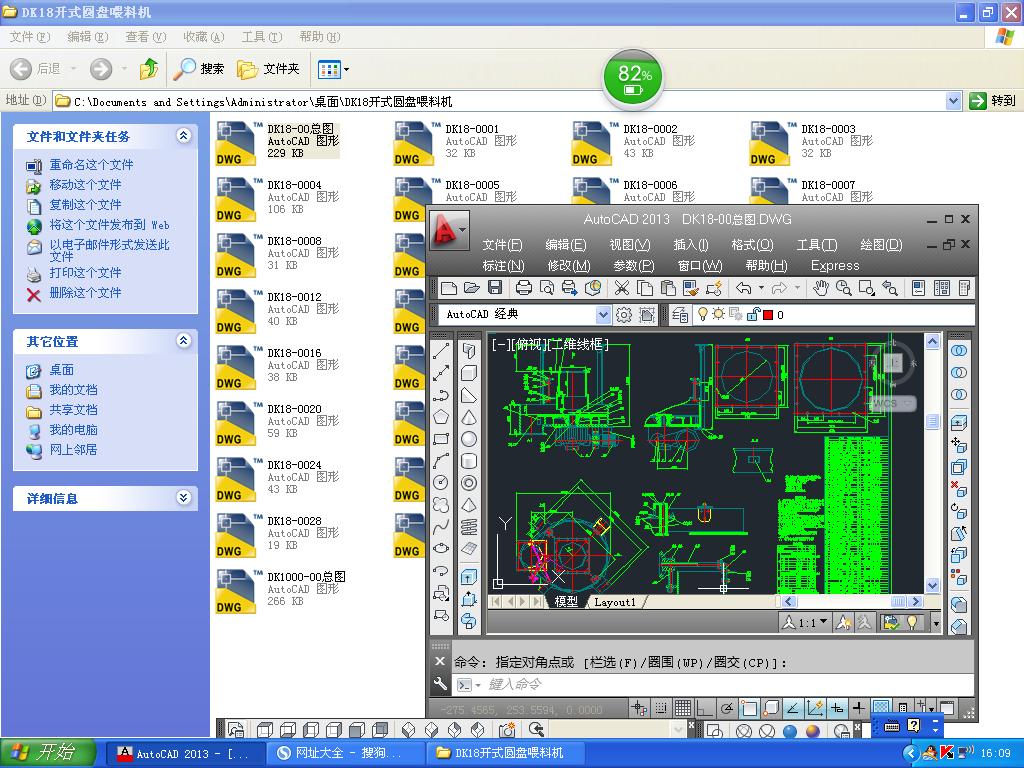This screenshot has height=768, width=1024.
Task: Click the Undo arrow icon
Action: click(x=743, y=288)
